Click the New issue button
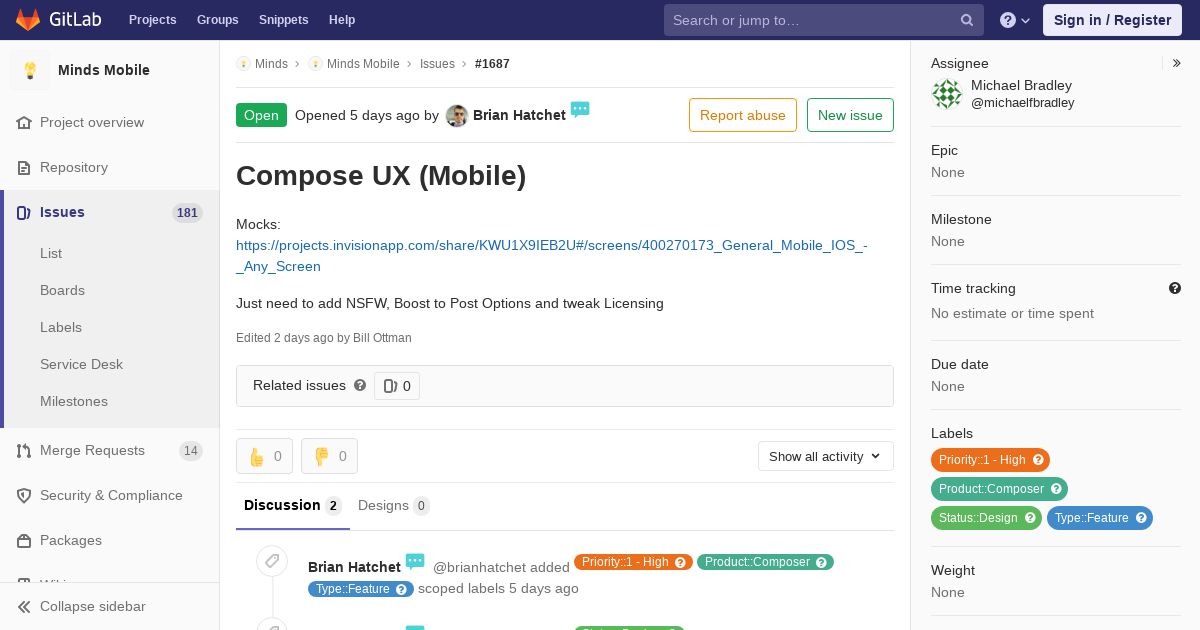Screen dimensions: 1200x630 tap(850, 115)
